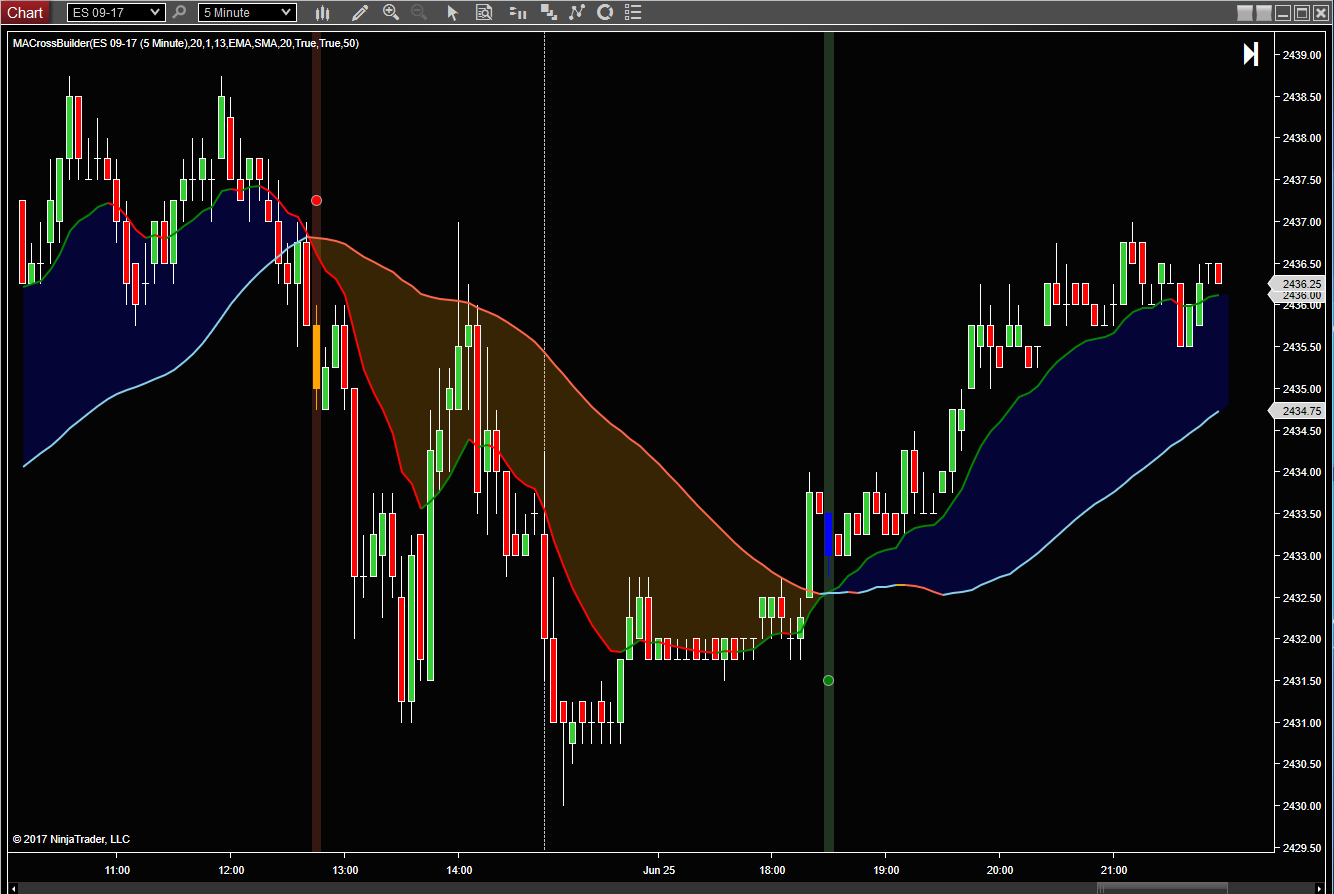Click the interval link button in title bar
The image size is (1334, 894).
coord(1264,13)
